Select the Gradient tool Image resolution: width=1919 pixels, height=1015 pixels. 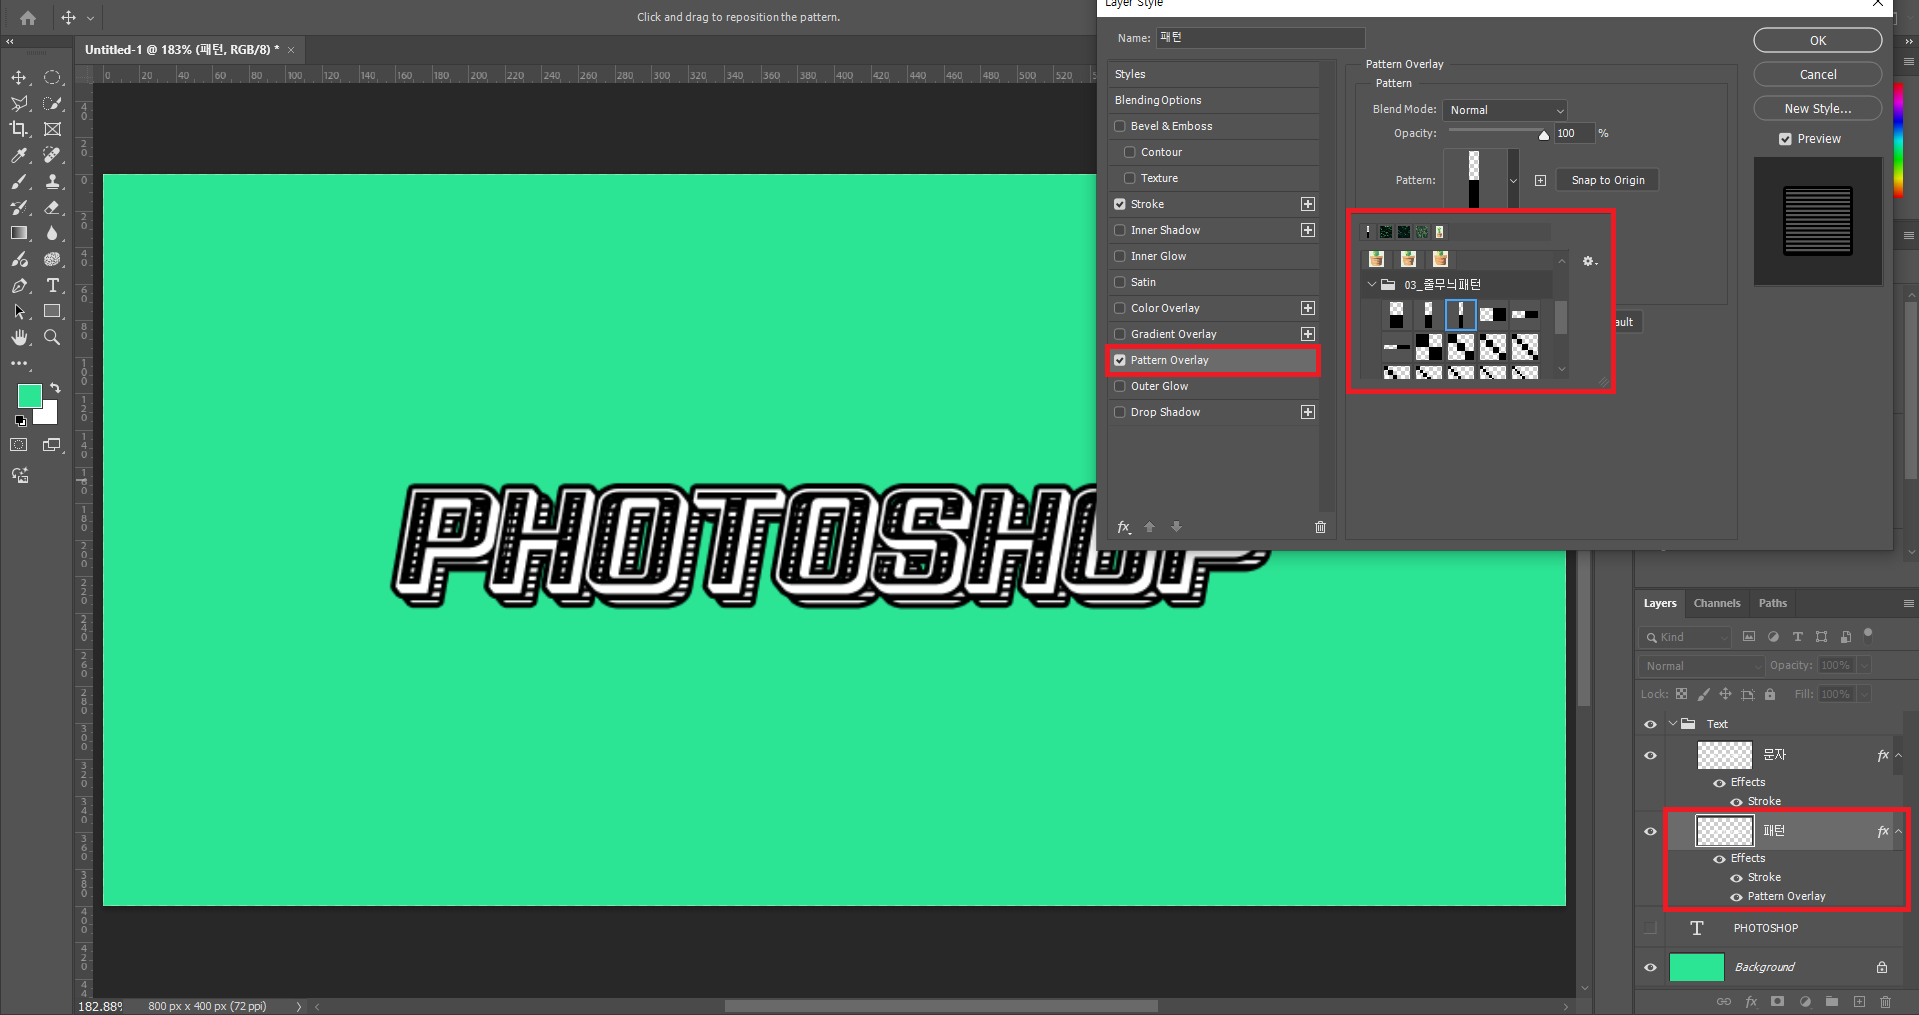click(x=19, y=233)
